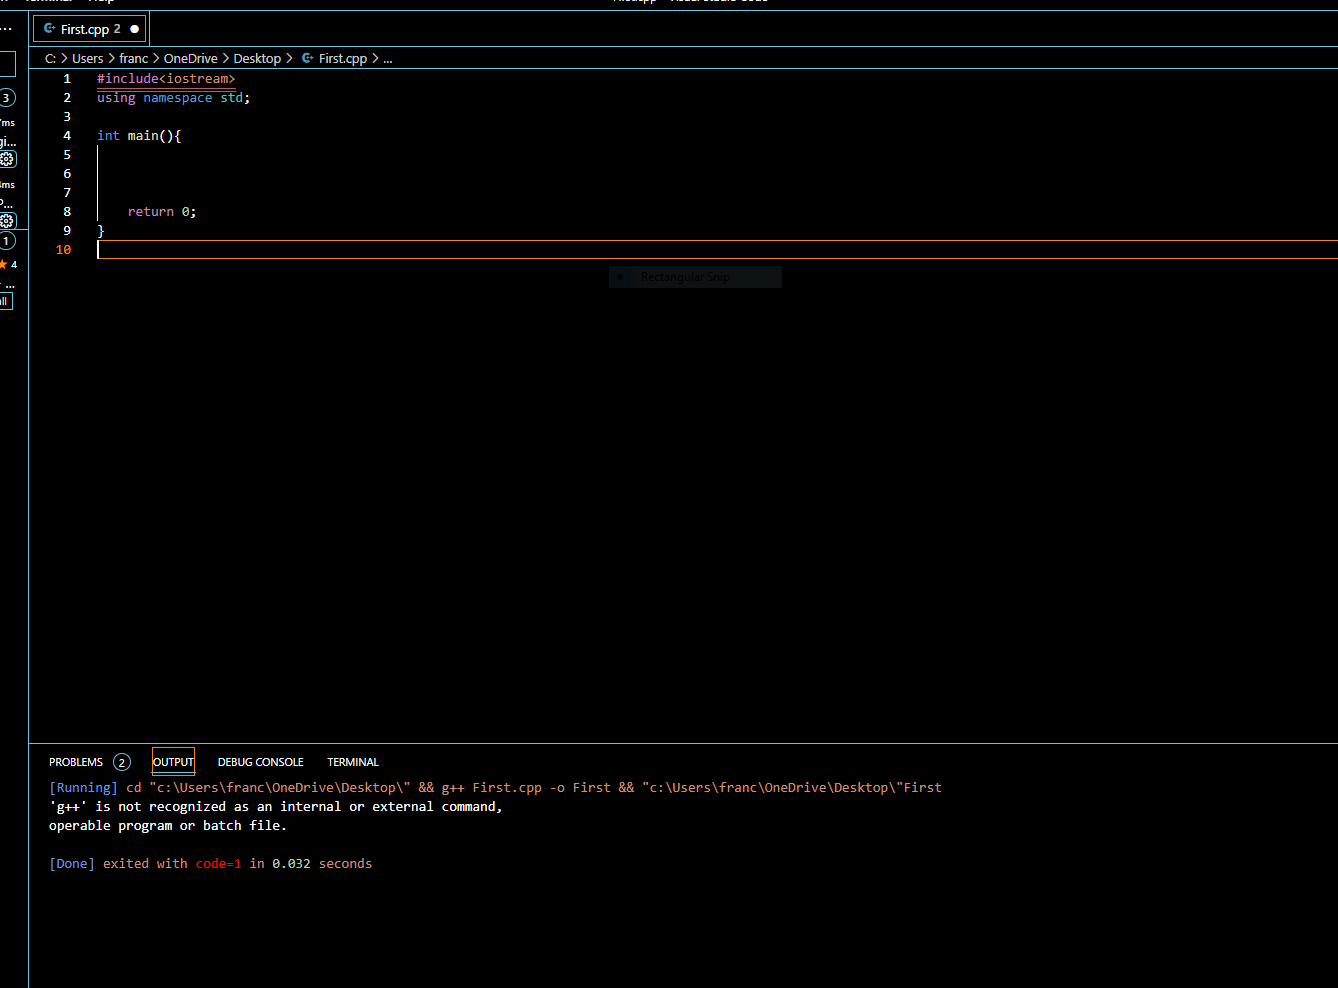
Task: Click the 'using namespace std;' code line
Action: pos(174,98)
